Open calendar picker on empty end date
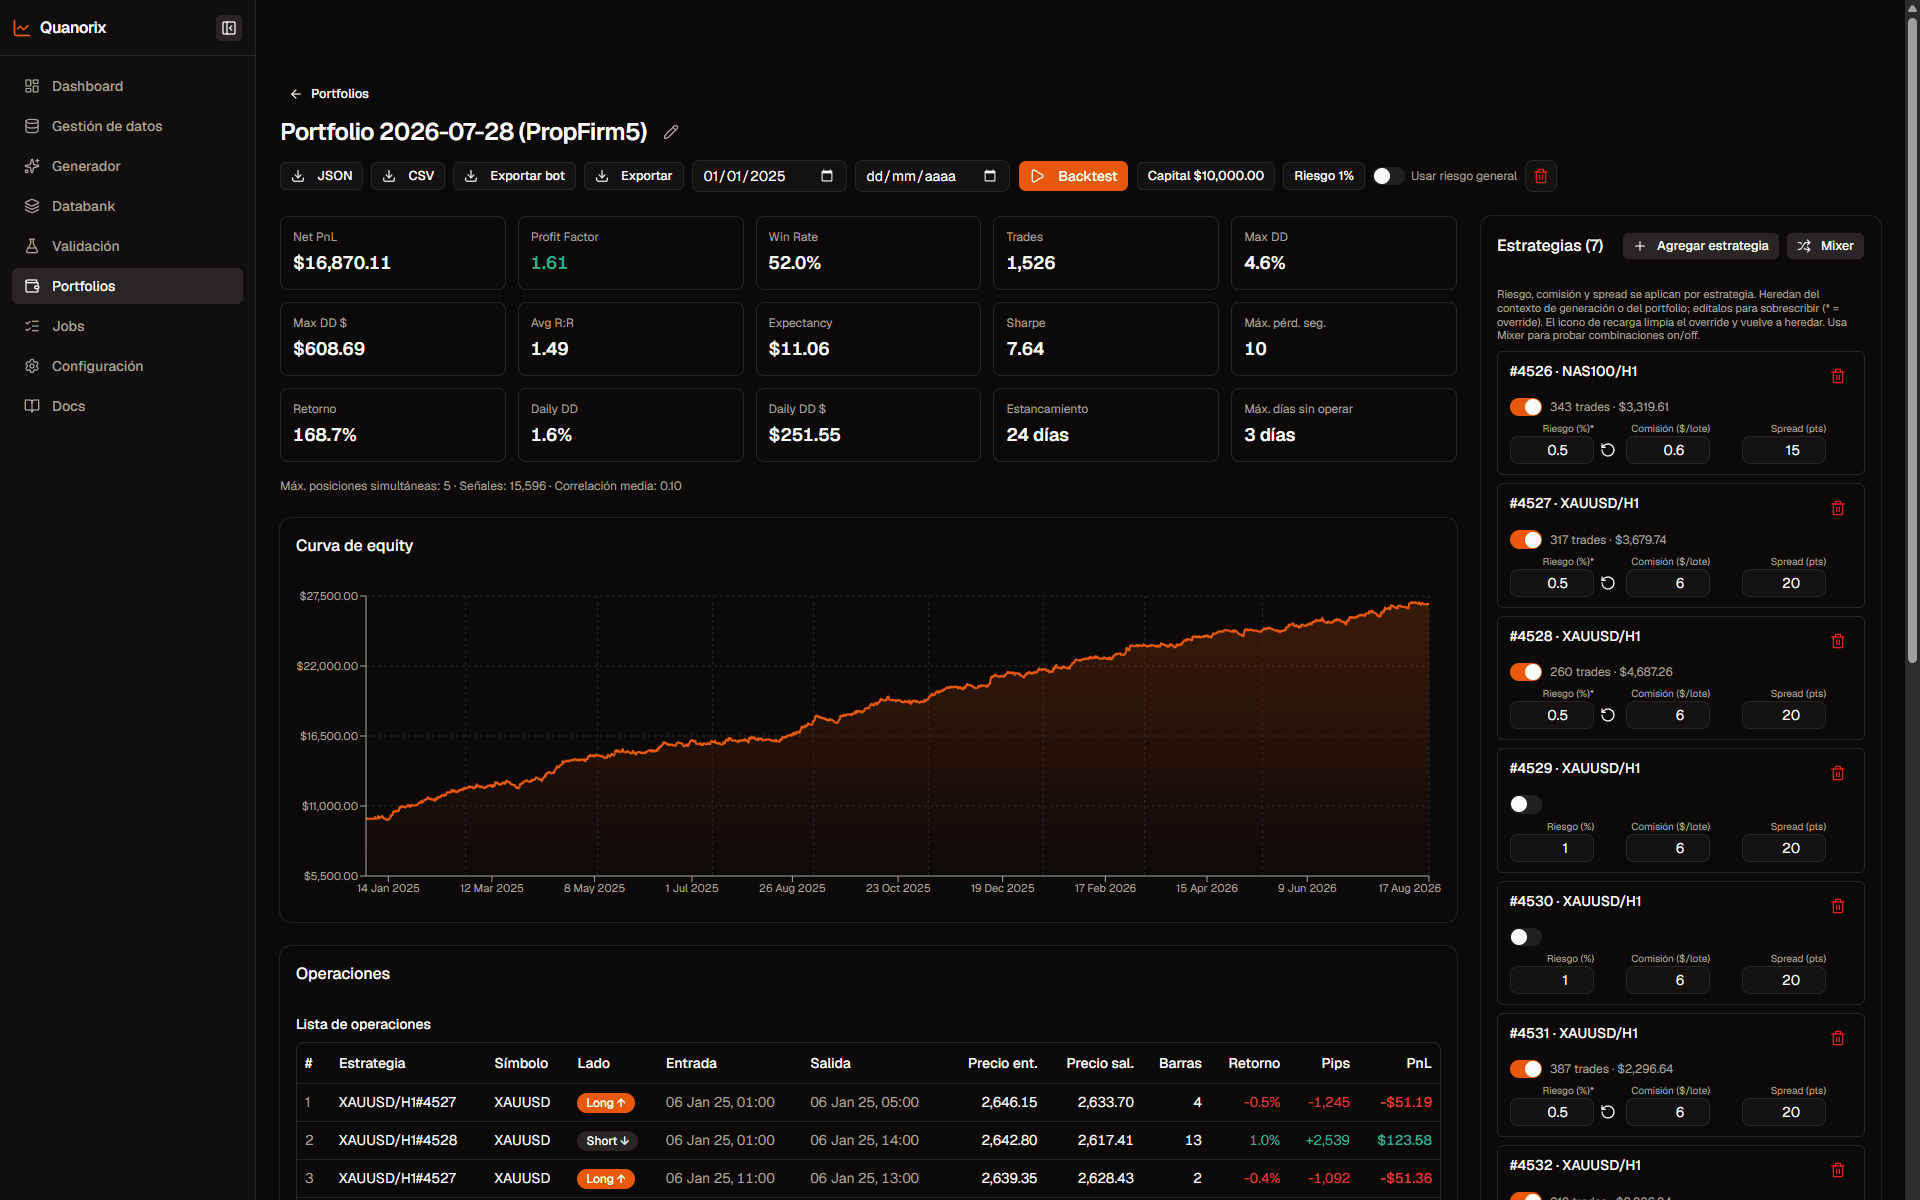 pos(990,176)
